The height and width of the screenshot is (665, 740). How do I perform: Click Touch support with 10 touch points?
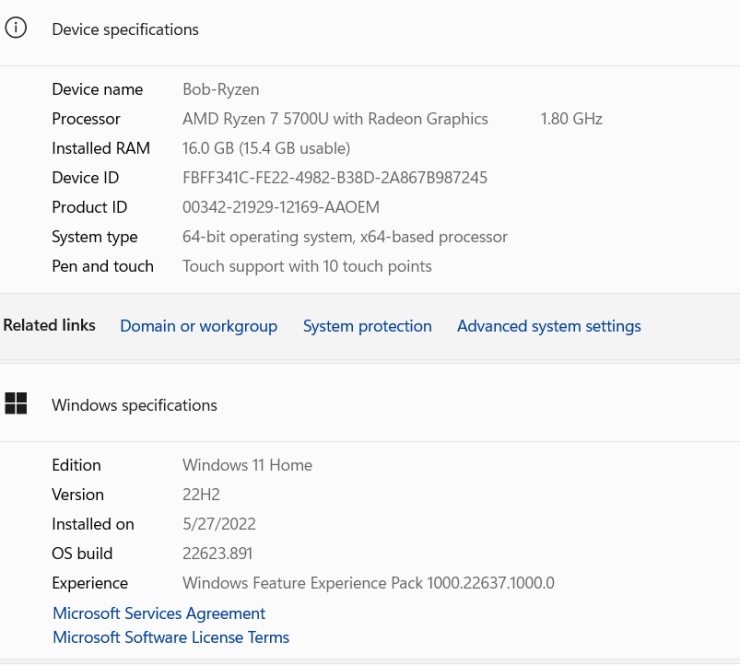307,266
